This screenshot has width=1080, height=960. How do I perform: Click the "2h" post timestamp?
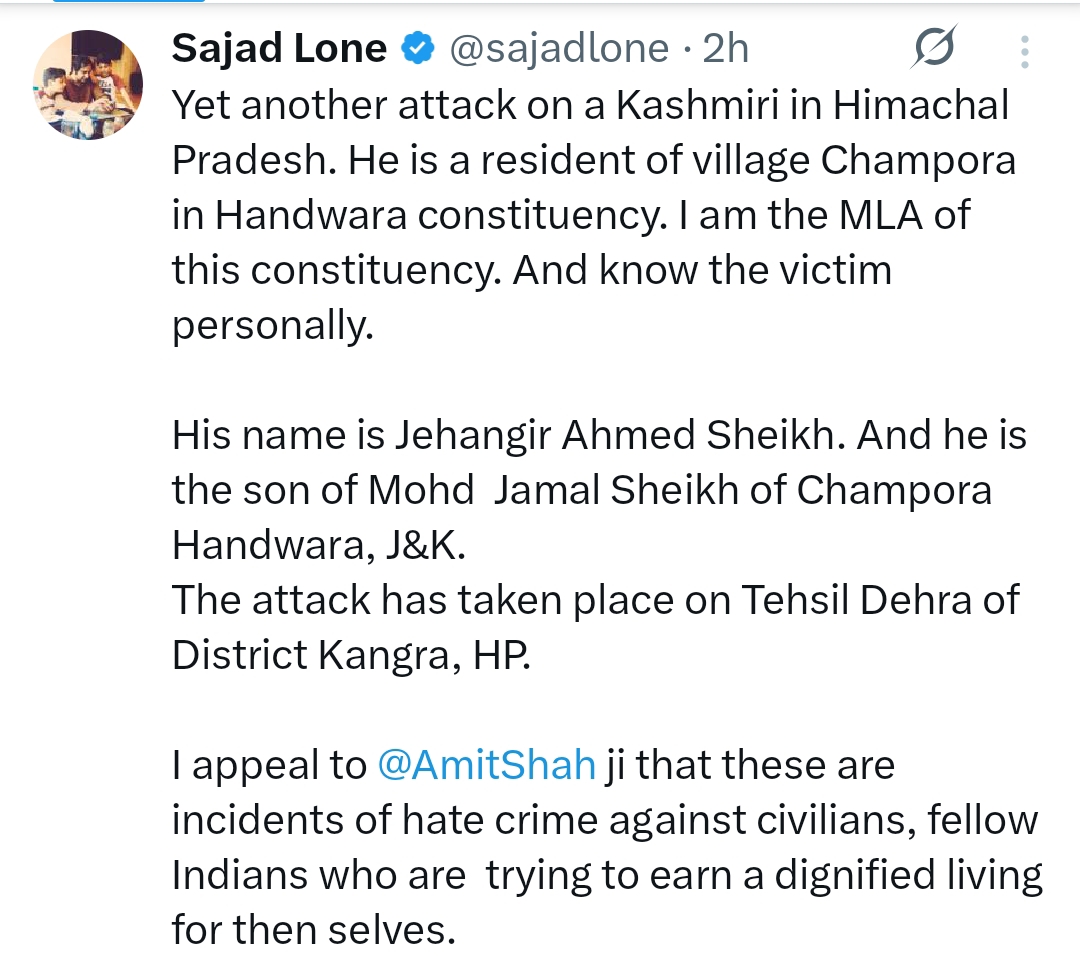click(x=726, y=48)
